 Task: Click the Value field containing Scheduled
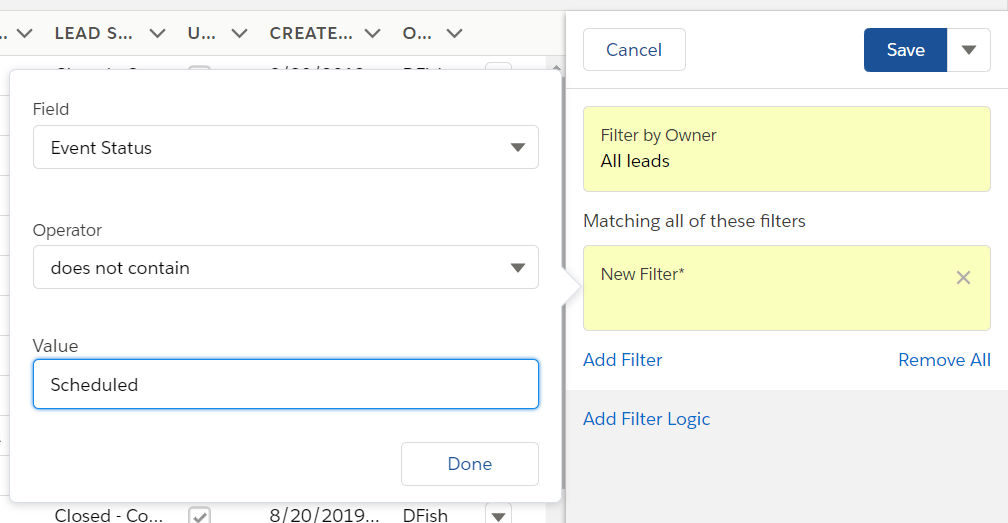point(285,384)
